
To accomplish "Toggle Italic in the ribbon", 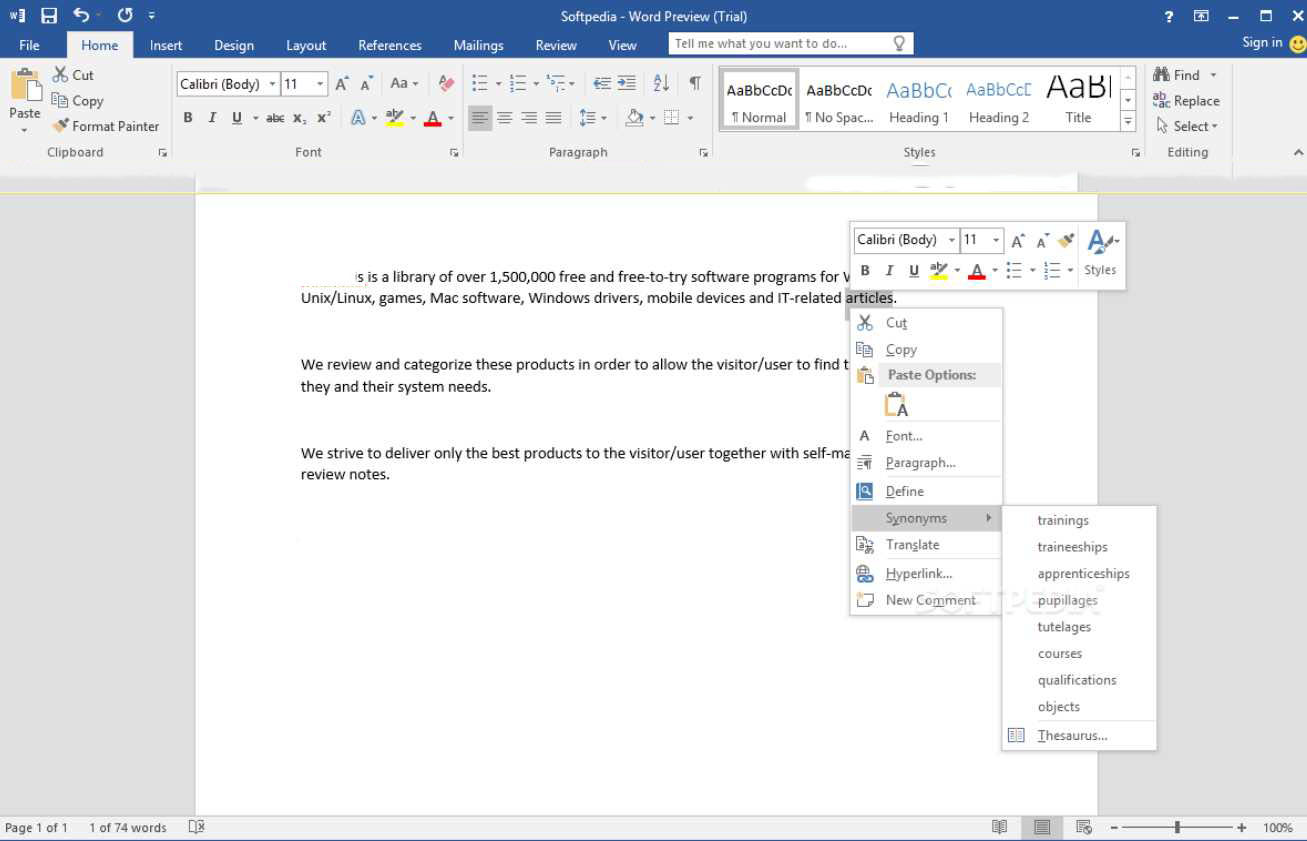I will (212, 118).
